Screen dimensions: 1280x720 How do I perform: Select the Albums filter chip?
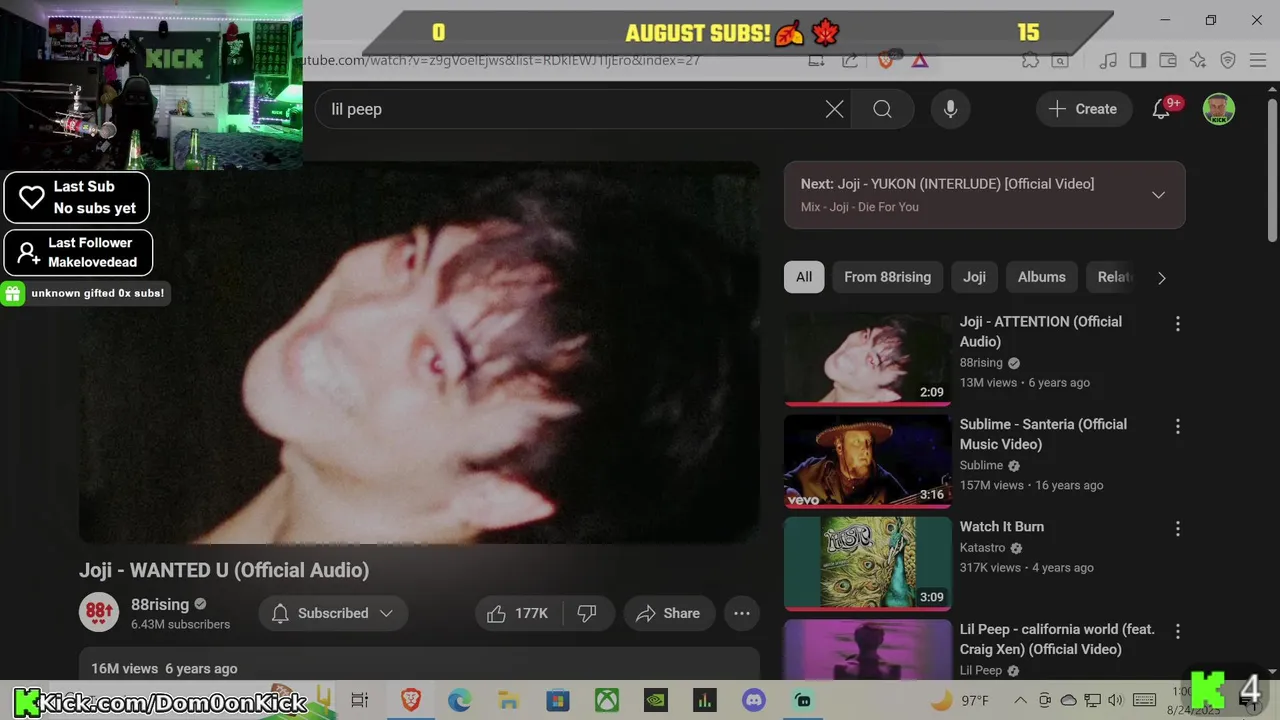tap(1041, 277)
